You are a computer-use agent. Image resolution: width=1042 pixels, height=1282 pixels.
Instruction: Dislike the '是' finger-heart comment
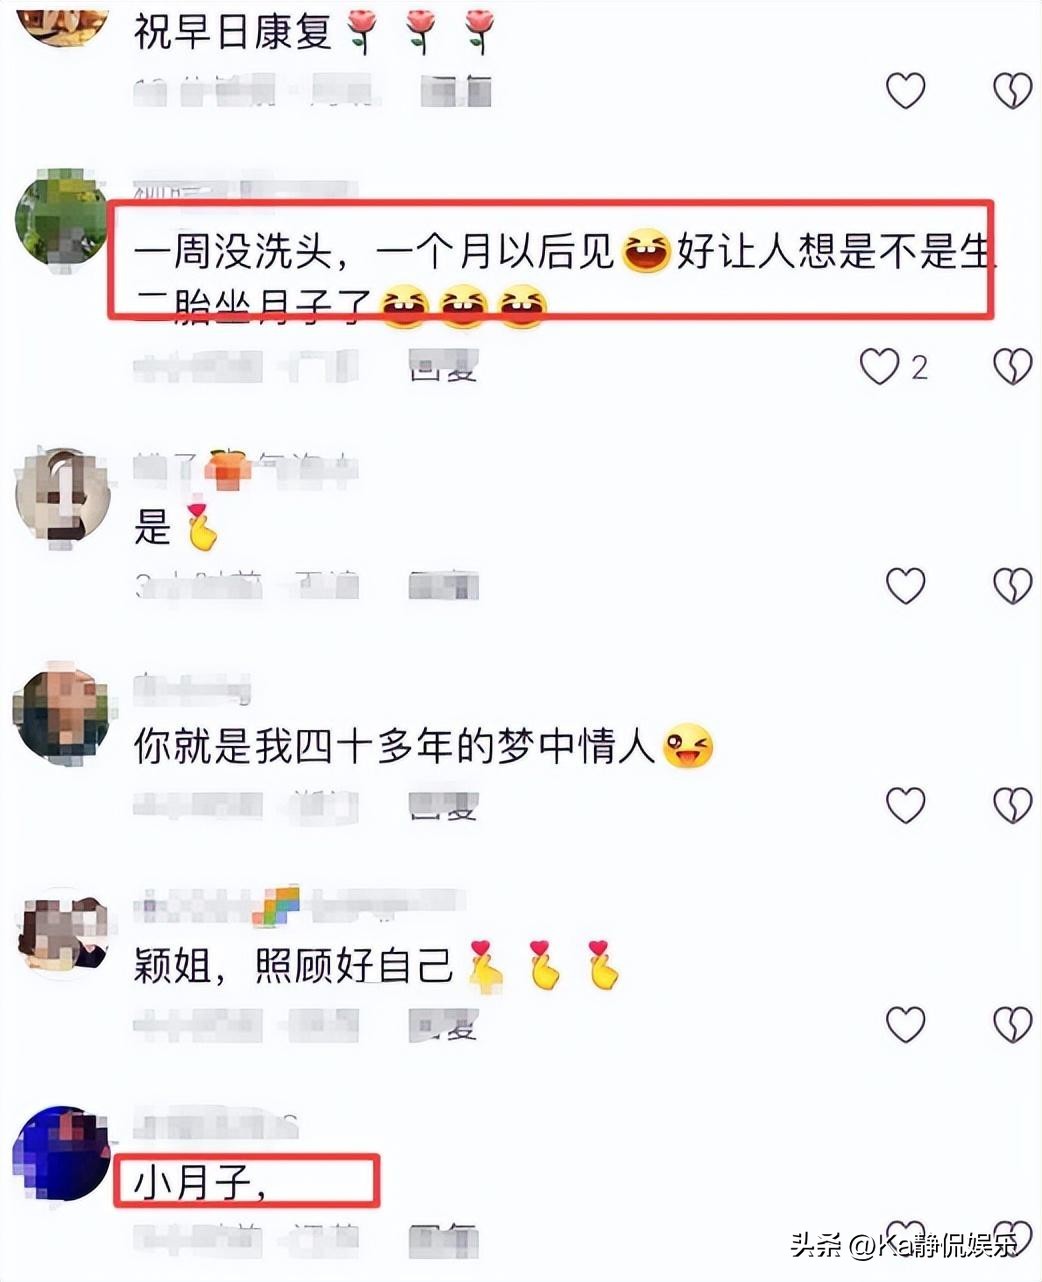click(1012, 585)
